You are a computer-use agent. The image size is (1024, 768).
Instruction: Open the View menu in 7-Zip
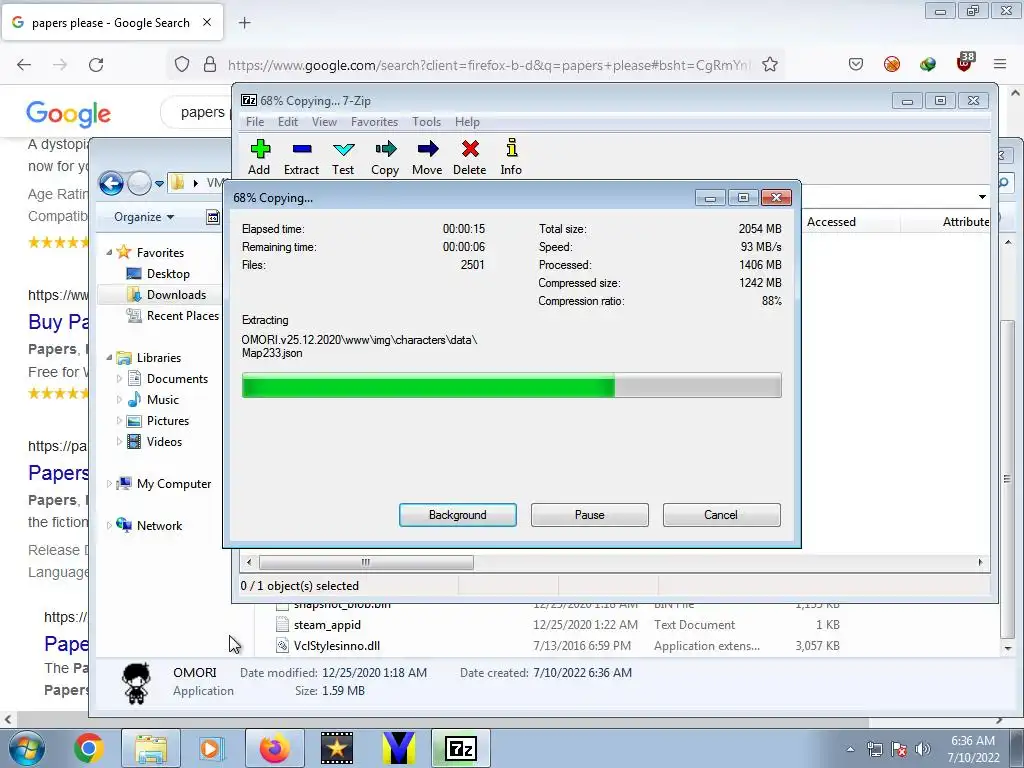[x=324, y=121]
